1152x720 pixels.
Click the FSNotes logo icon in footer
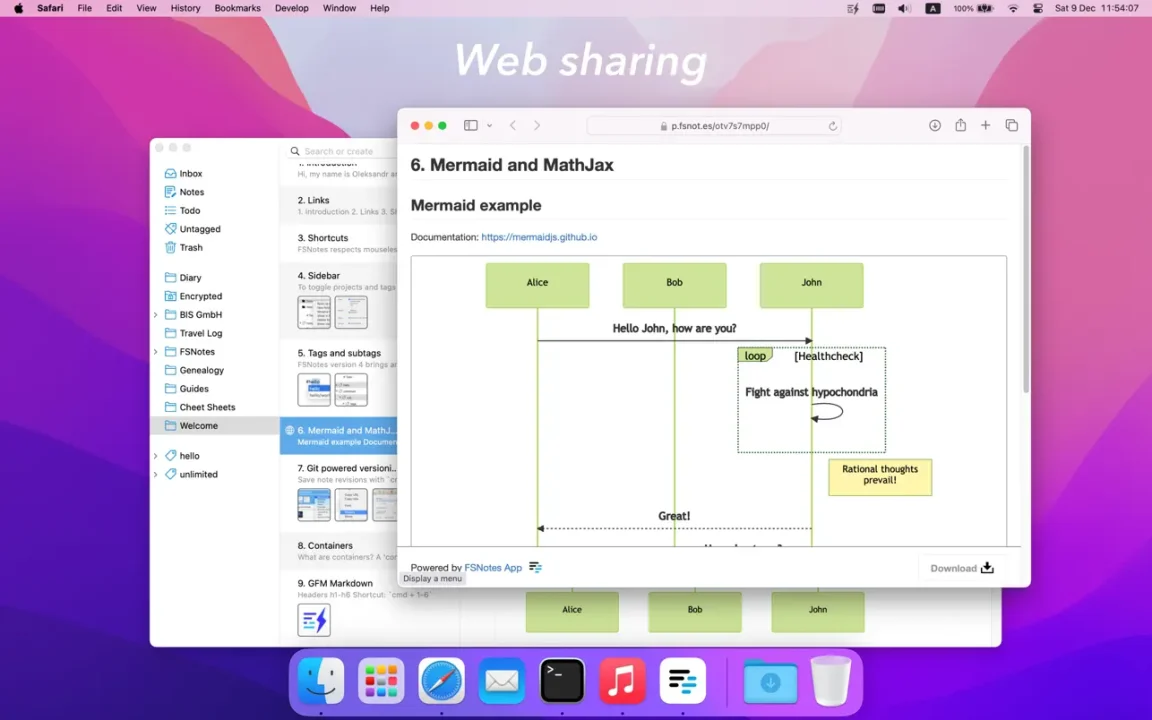535,567
